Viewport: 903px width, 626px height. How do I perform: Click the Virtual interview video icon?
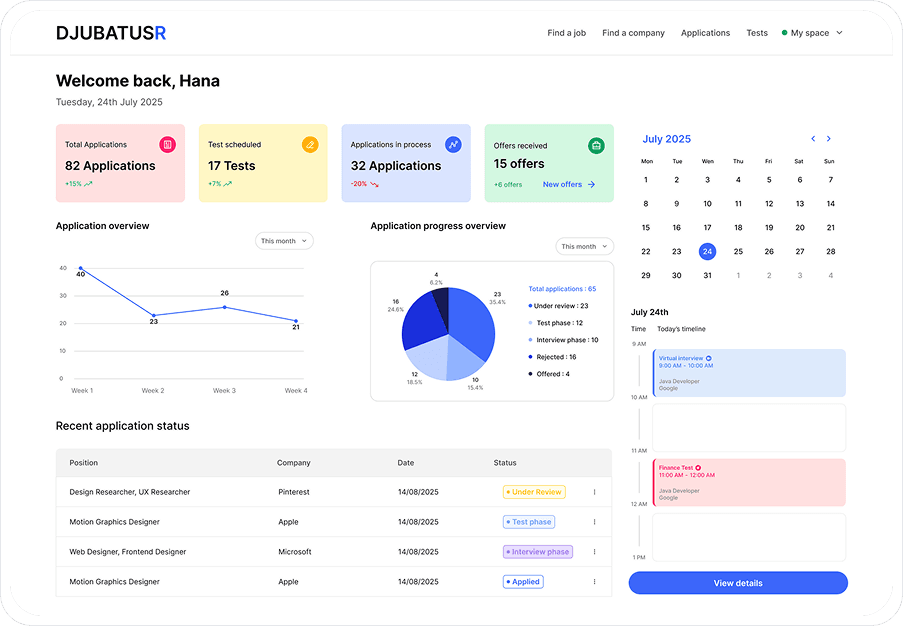pos(709,358)
